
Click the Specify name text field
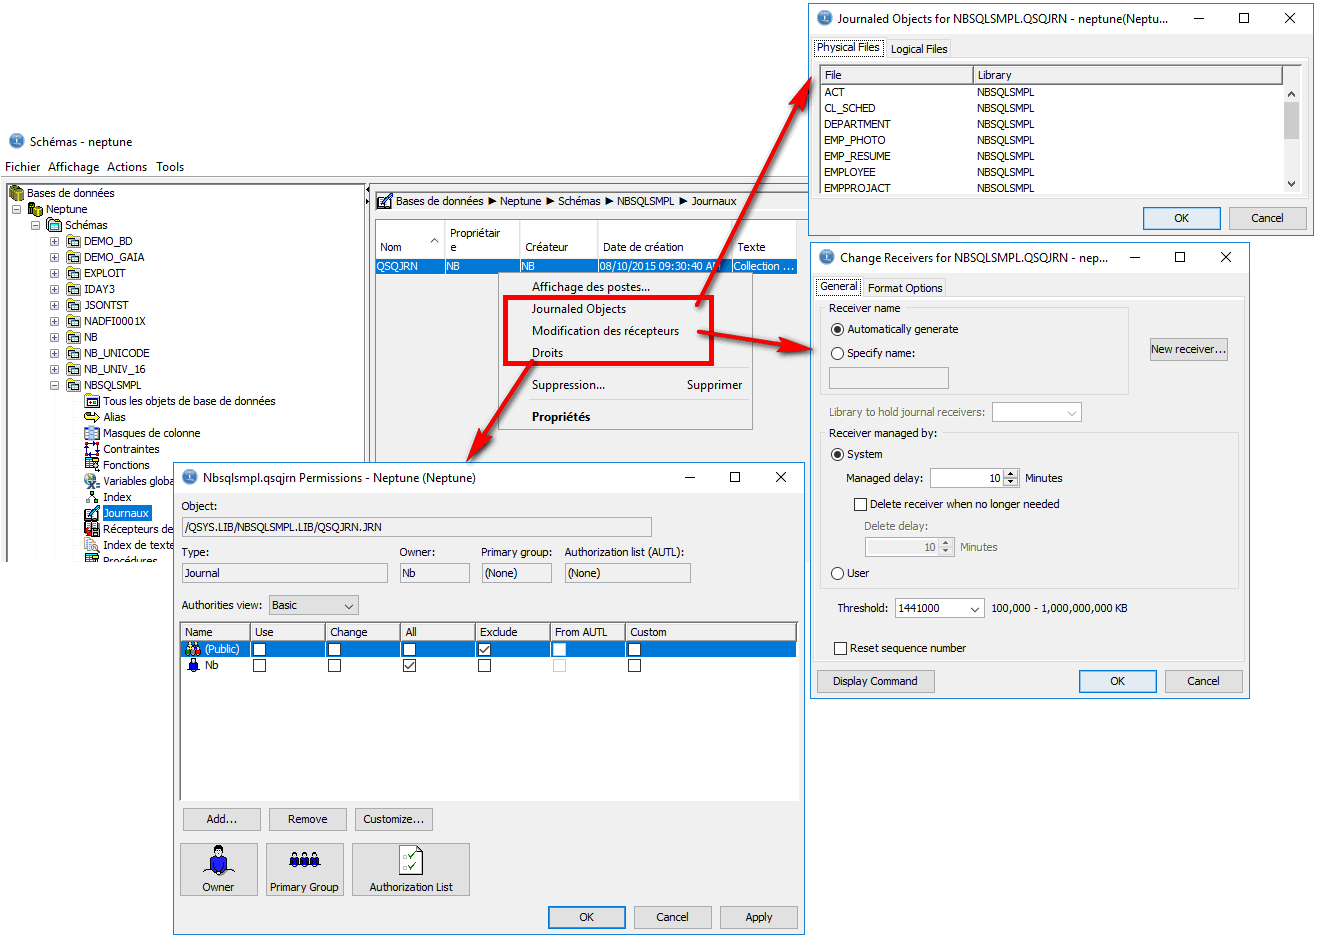888,378
